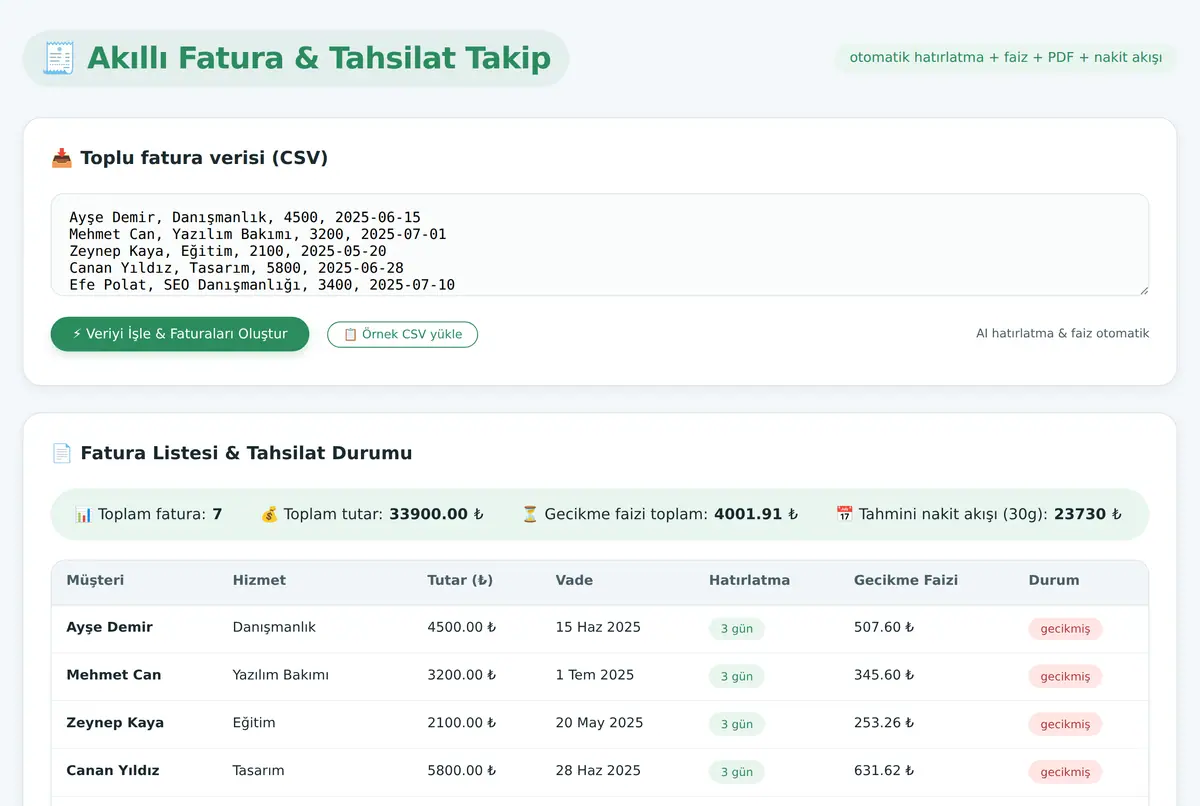Click the Yazılım Bakımı service cell

[x=280, y=675]
